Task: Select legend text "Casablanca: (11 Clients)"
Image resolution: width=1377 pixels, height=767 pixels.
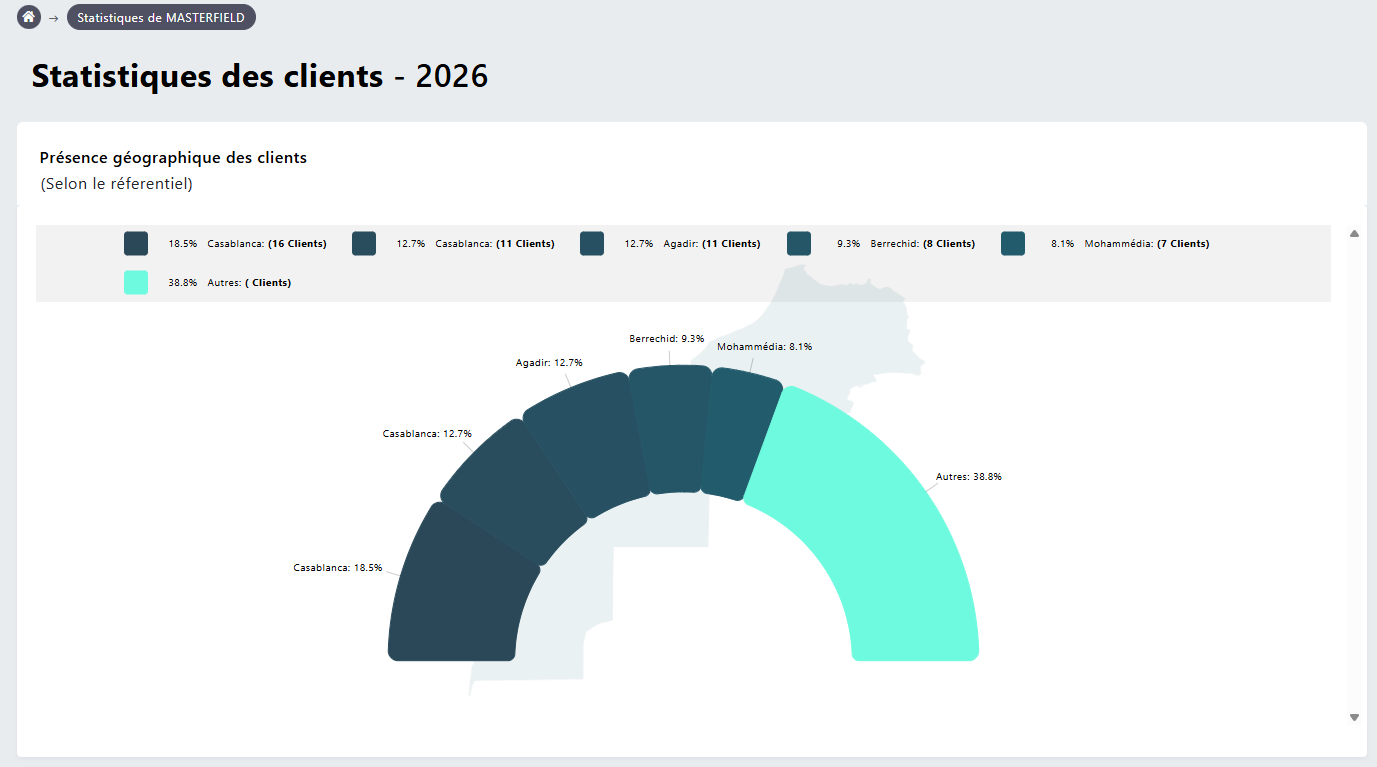Action: pyautogui.click(x=495, y=244)
